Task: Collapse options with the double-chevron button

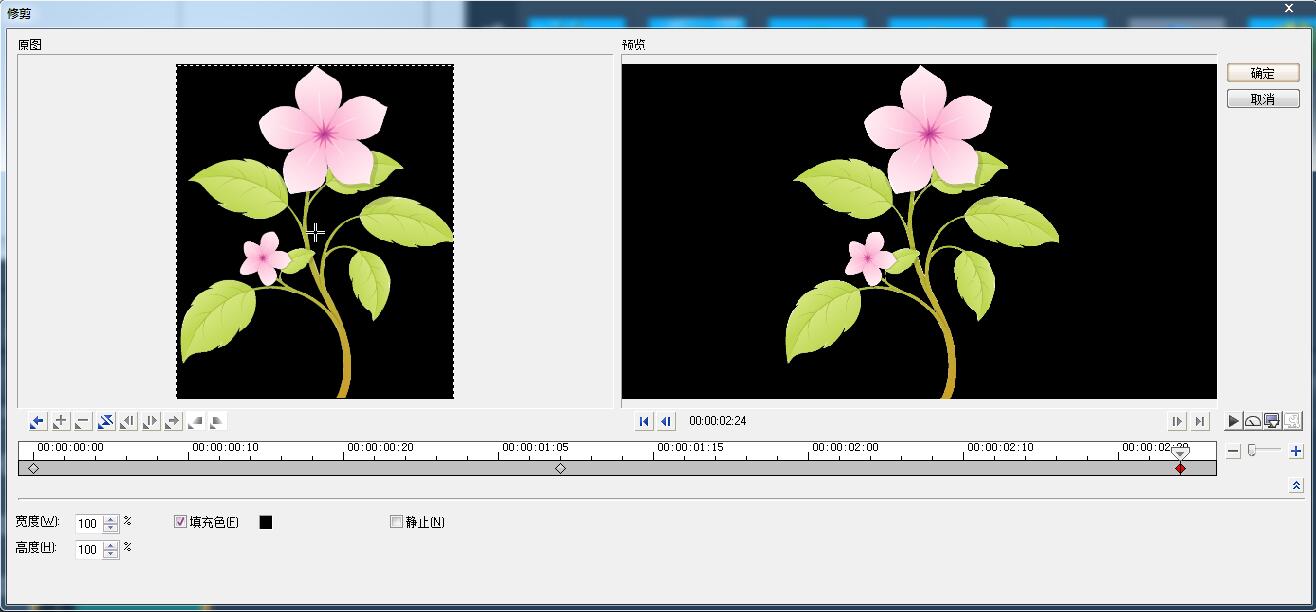Action: point(1296,486)
